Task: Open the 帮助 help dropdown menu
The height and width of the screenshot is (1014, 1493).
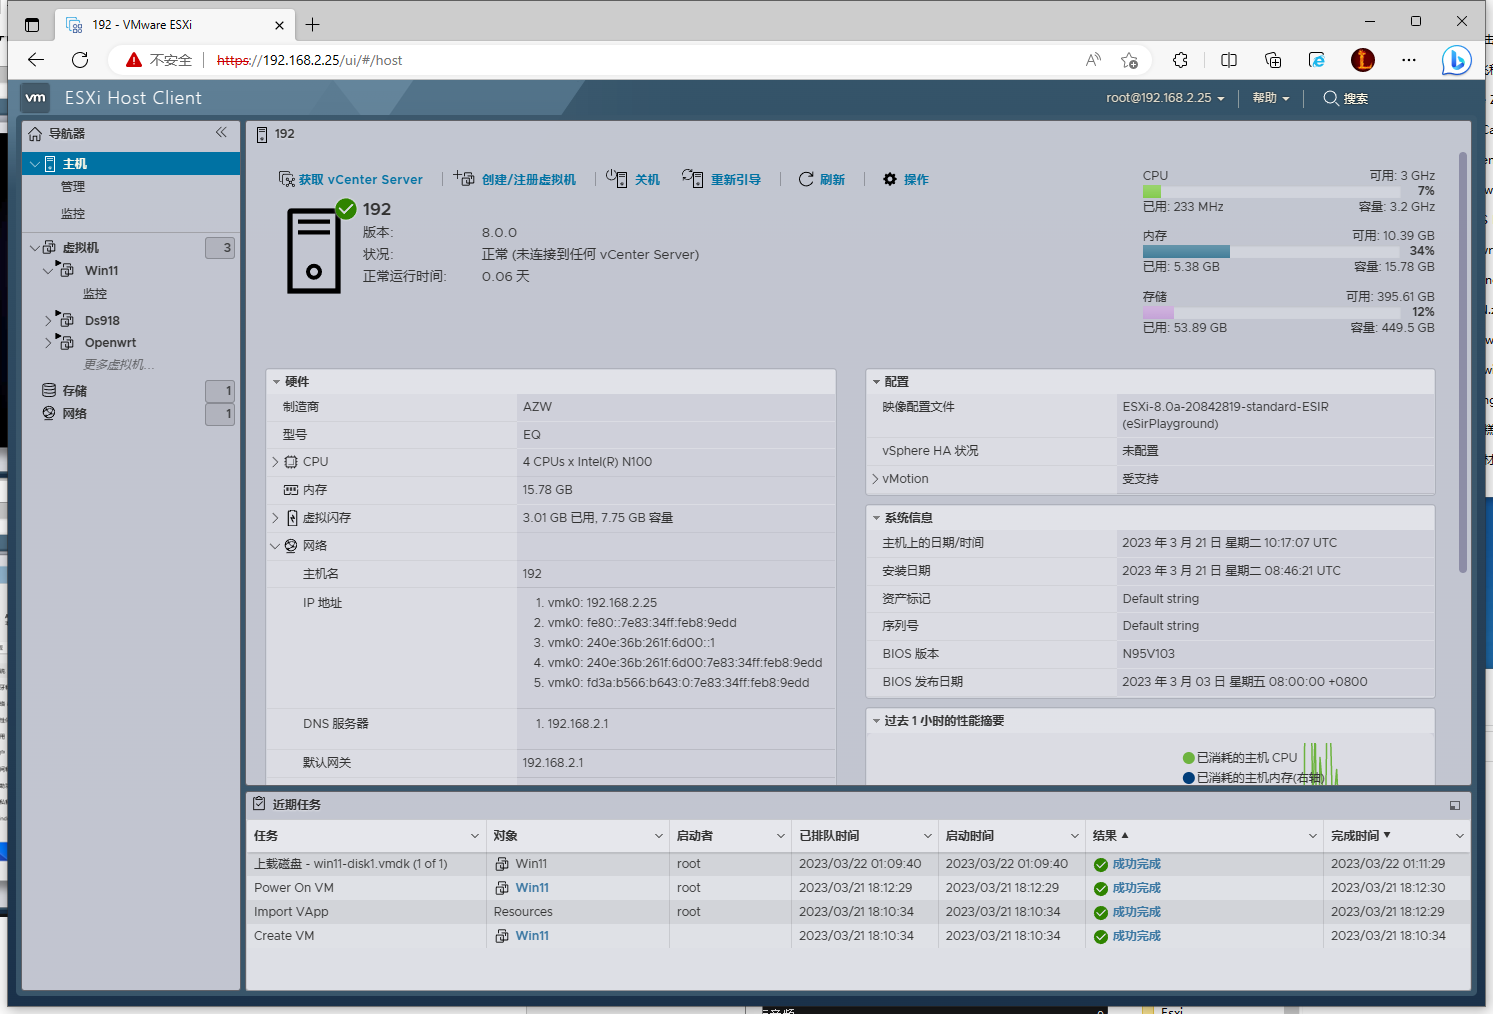Action: click(1270, 98)
